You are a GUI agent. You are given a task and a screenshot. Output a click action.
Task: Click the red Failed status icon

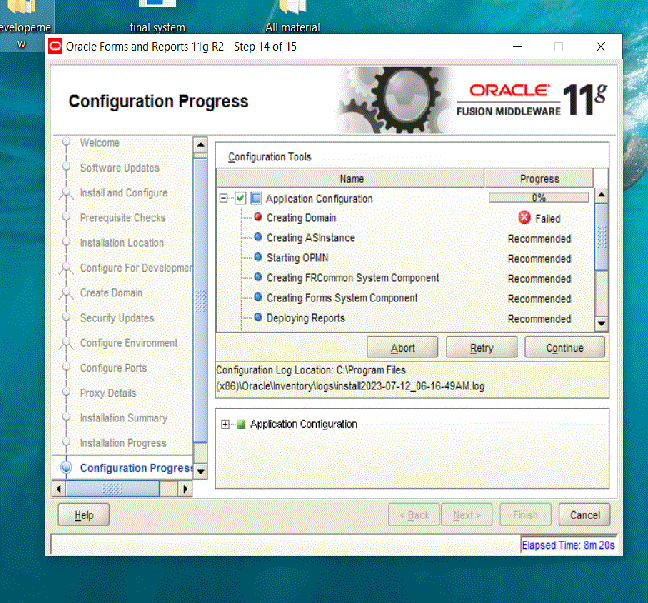pyautogui.click(x=524, y=218)
